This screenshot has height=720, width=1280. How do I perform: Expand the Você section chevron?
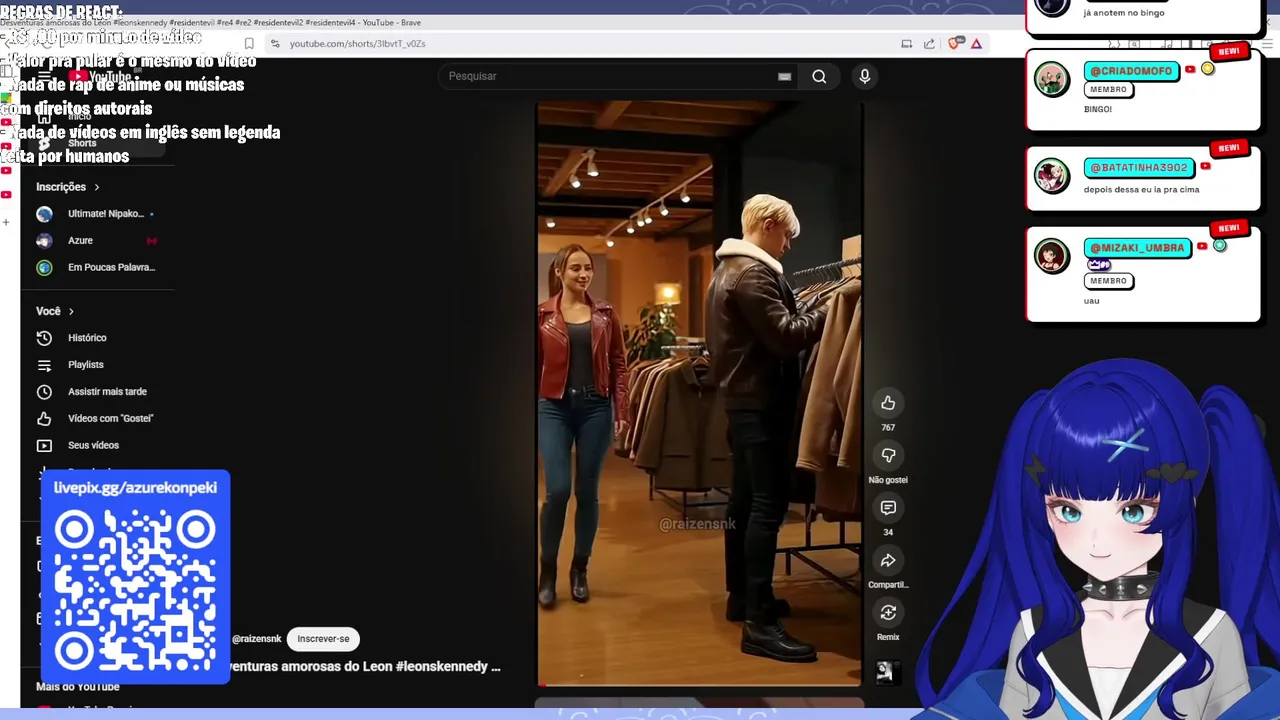[71, 311]
